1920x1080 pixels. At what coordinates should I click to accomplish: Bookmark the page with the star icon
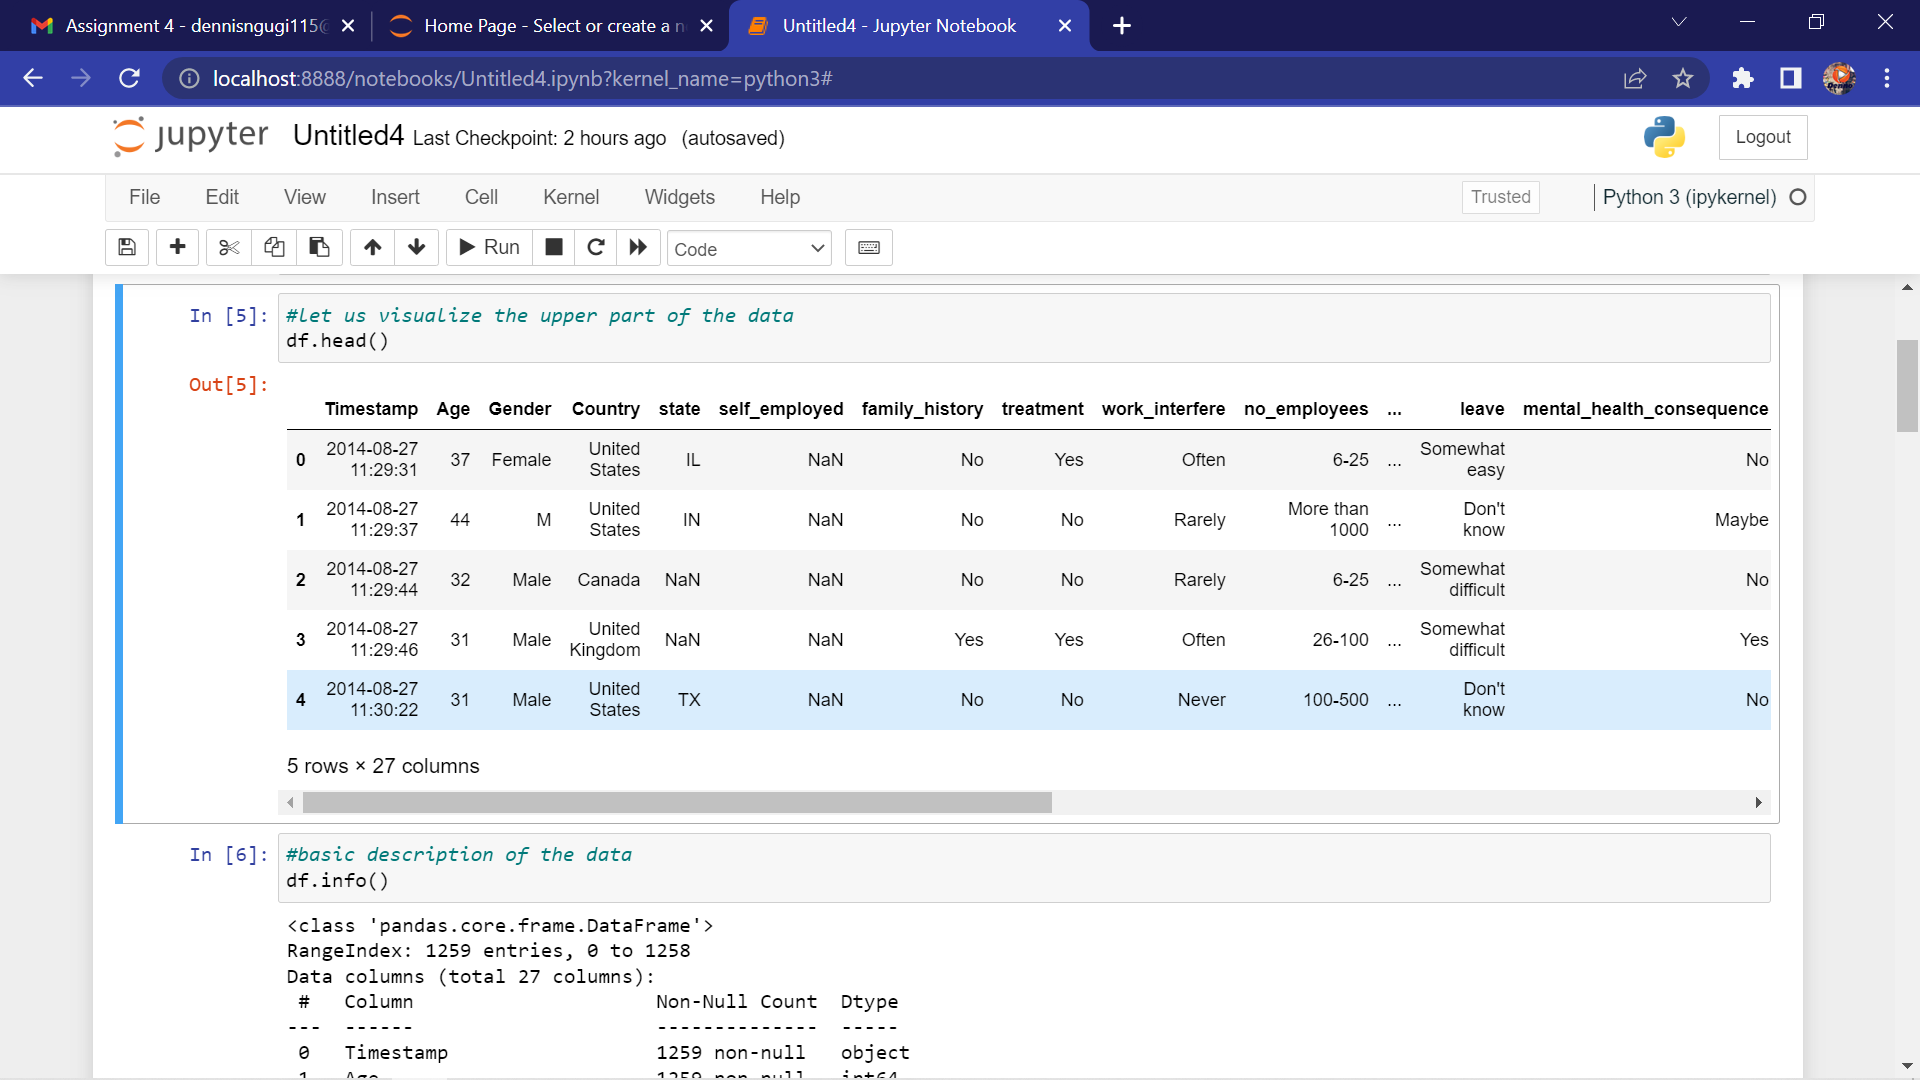[x=1683, y=78]
